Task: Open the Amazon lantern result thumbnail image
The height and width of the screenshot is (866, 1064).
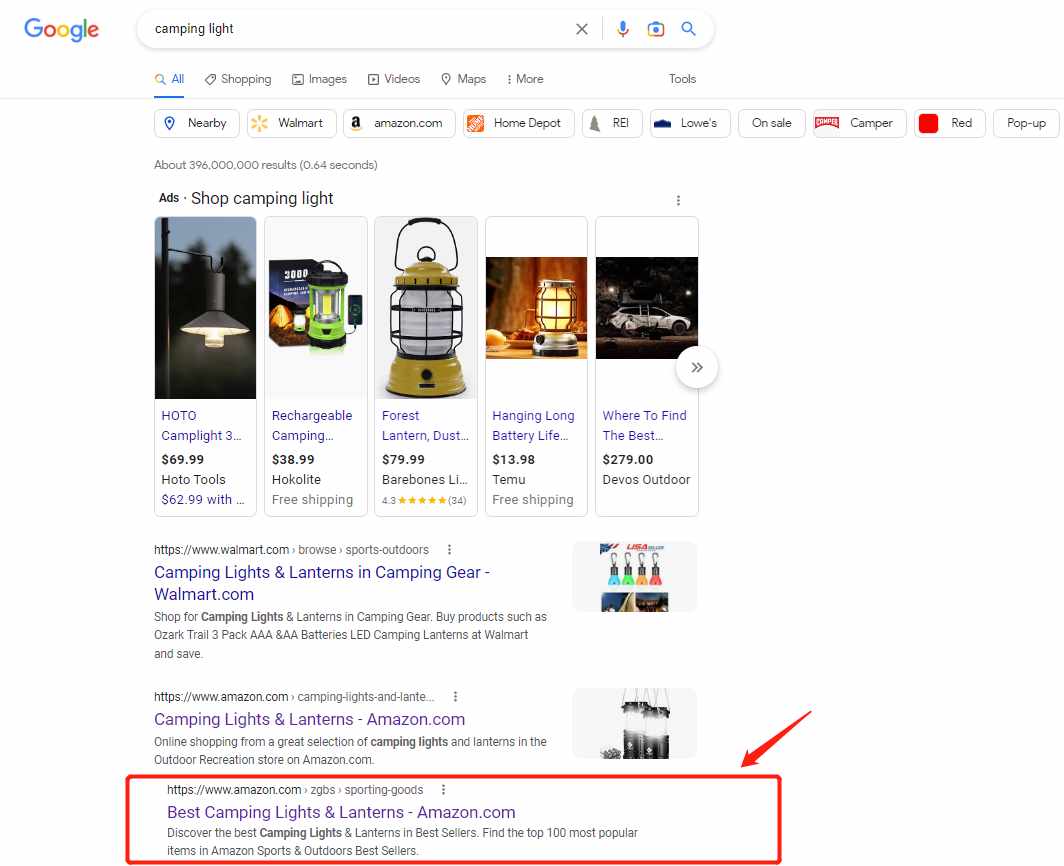Action: pos(634,723)
